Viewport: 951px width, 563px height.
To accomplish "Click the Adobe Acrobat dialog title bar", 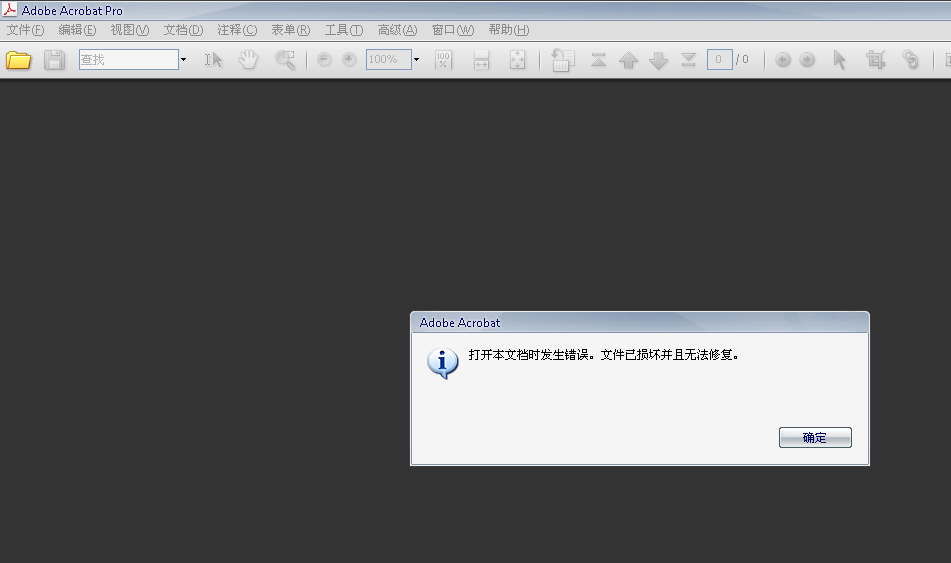I will 640,323.
